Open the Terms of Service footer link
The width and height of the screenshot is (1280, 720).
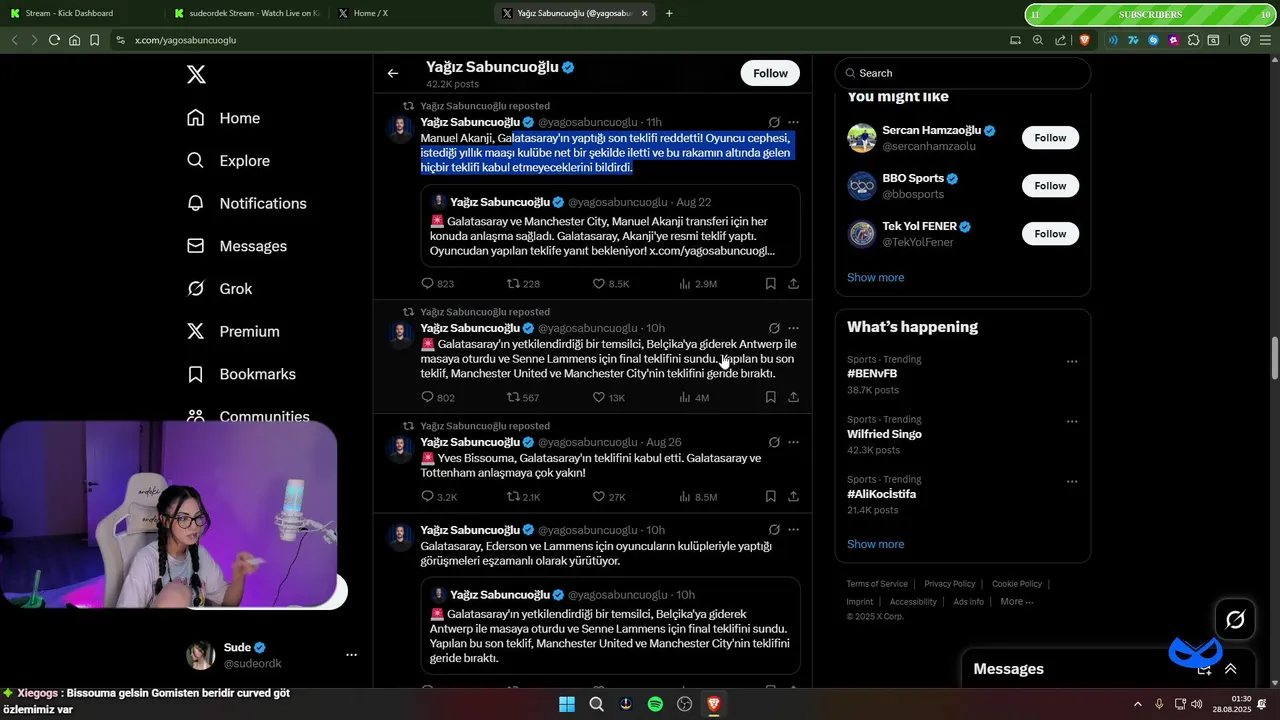pyautogui.click(x=877, y=584)
